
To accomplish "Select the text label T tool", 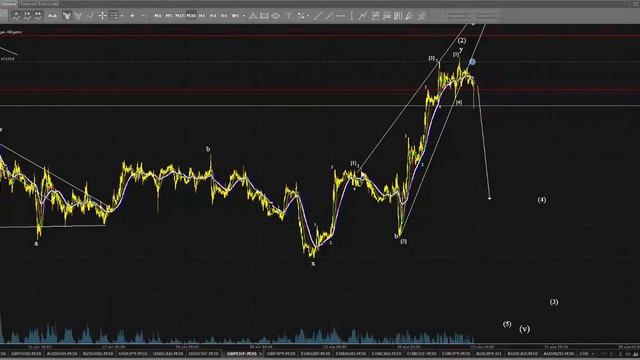I will (x=289, y=16).
